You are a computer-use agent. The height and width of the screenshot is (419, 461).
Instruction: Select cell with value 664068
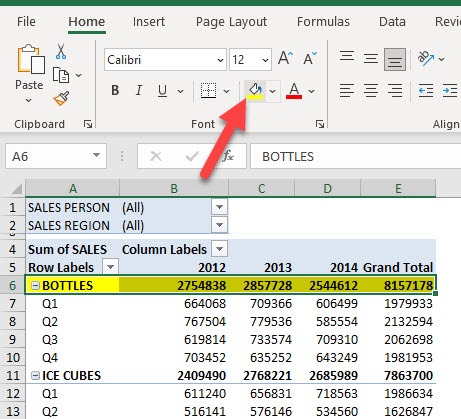point(174,304)
